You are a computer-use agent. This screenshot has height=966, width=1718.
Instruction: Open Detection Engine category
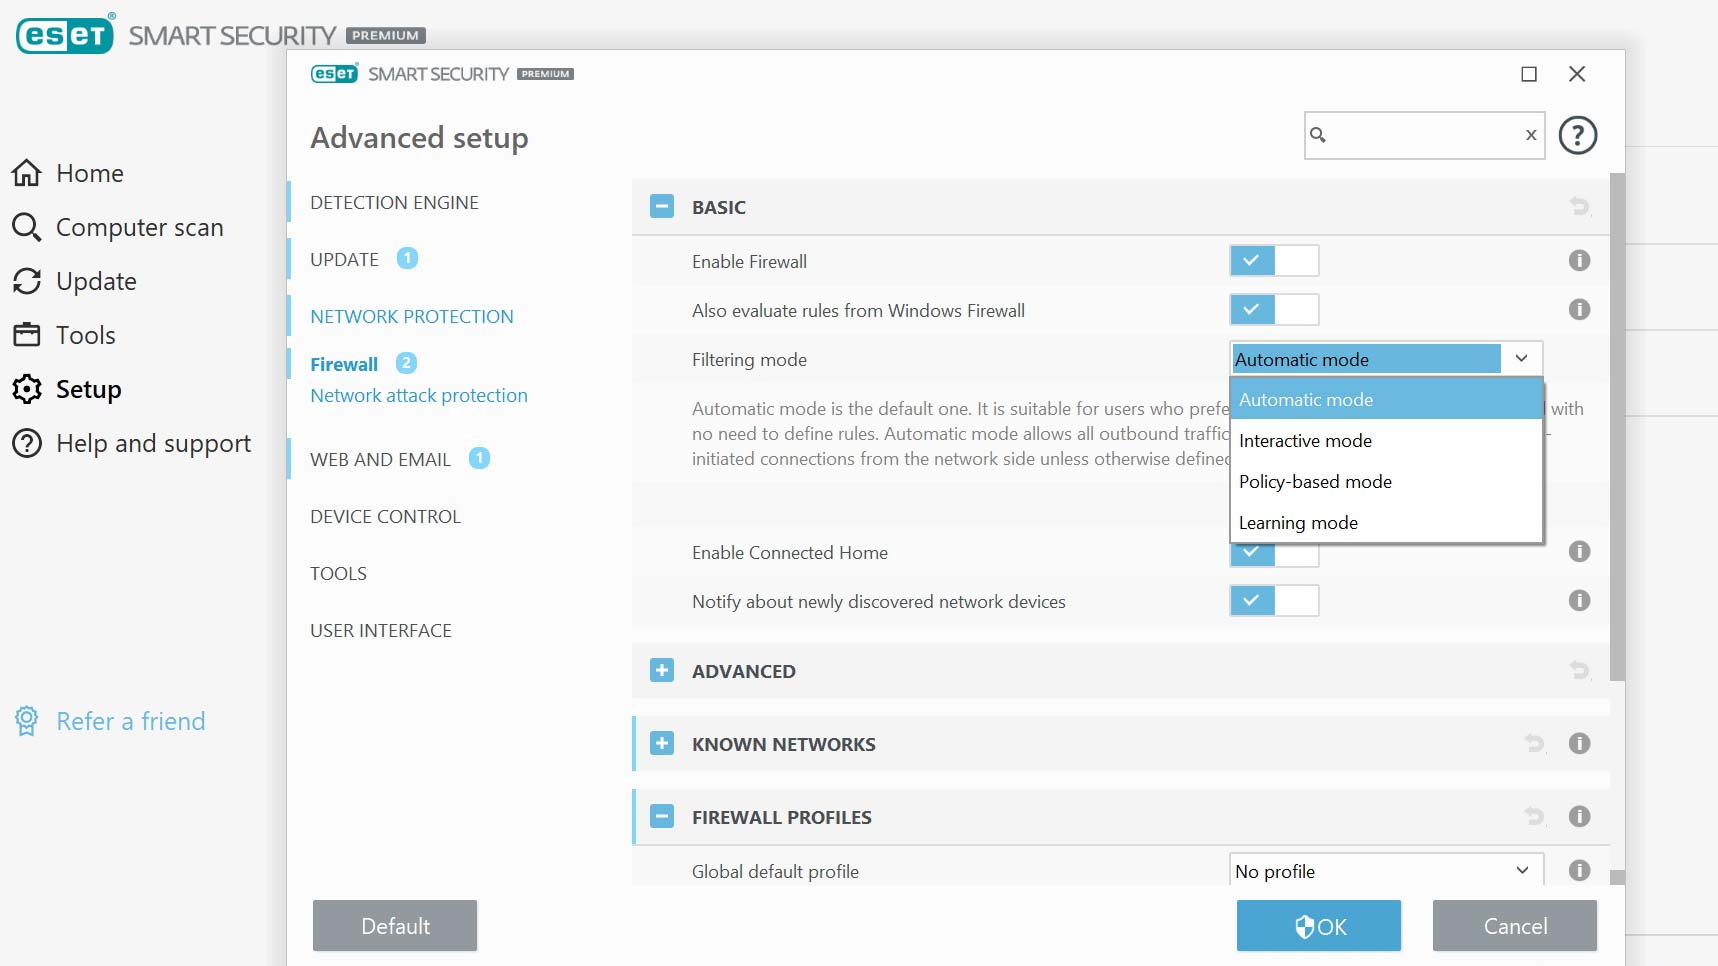click(394, 202)
